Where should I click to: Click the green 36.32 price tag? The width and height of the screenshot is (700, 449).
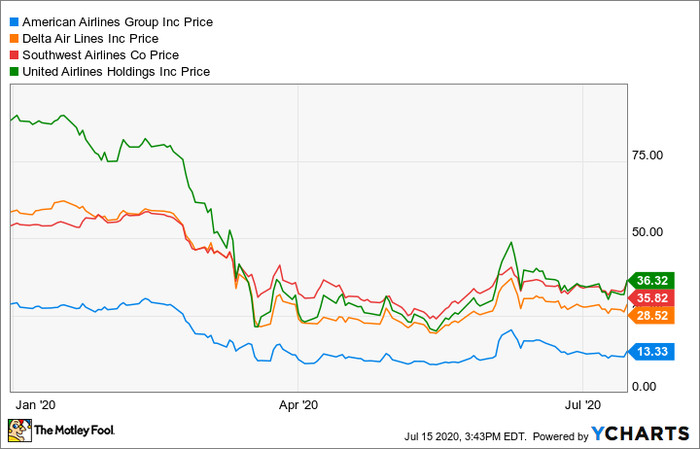654,281
